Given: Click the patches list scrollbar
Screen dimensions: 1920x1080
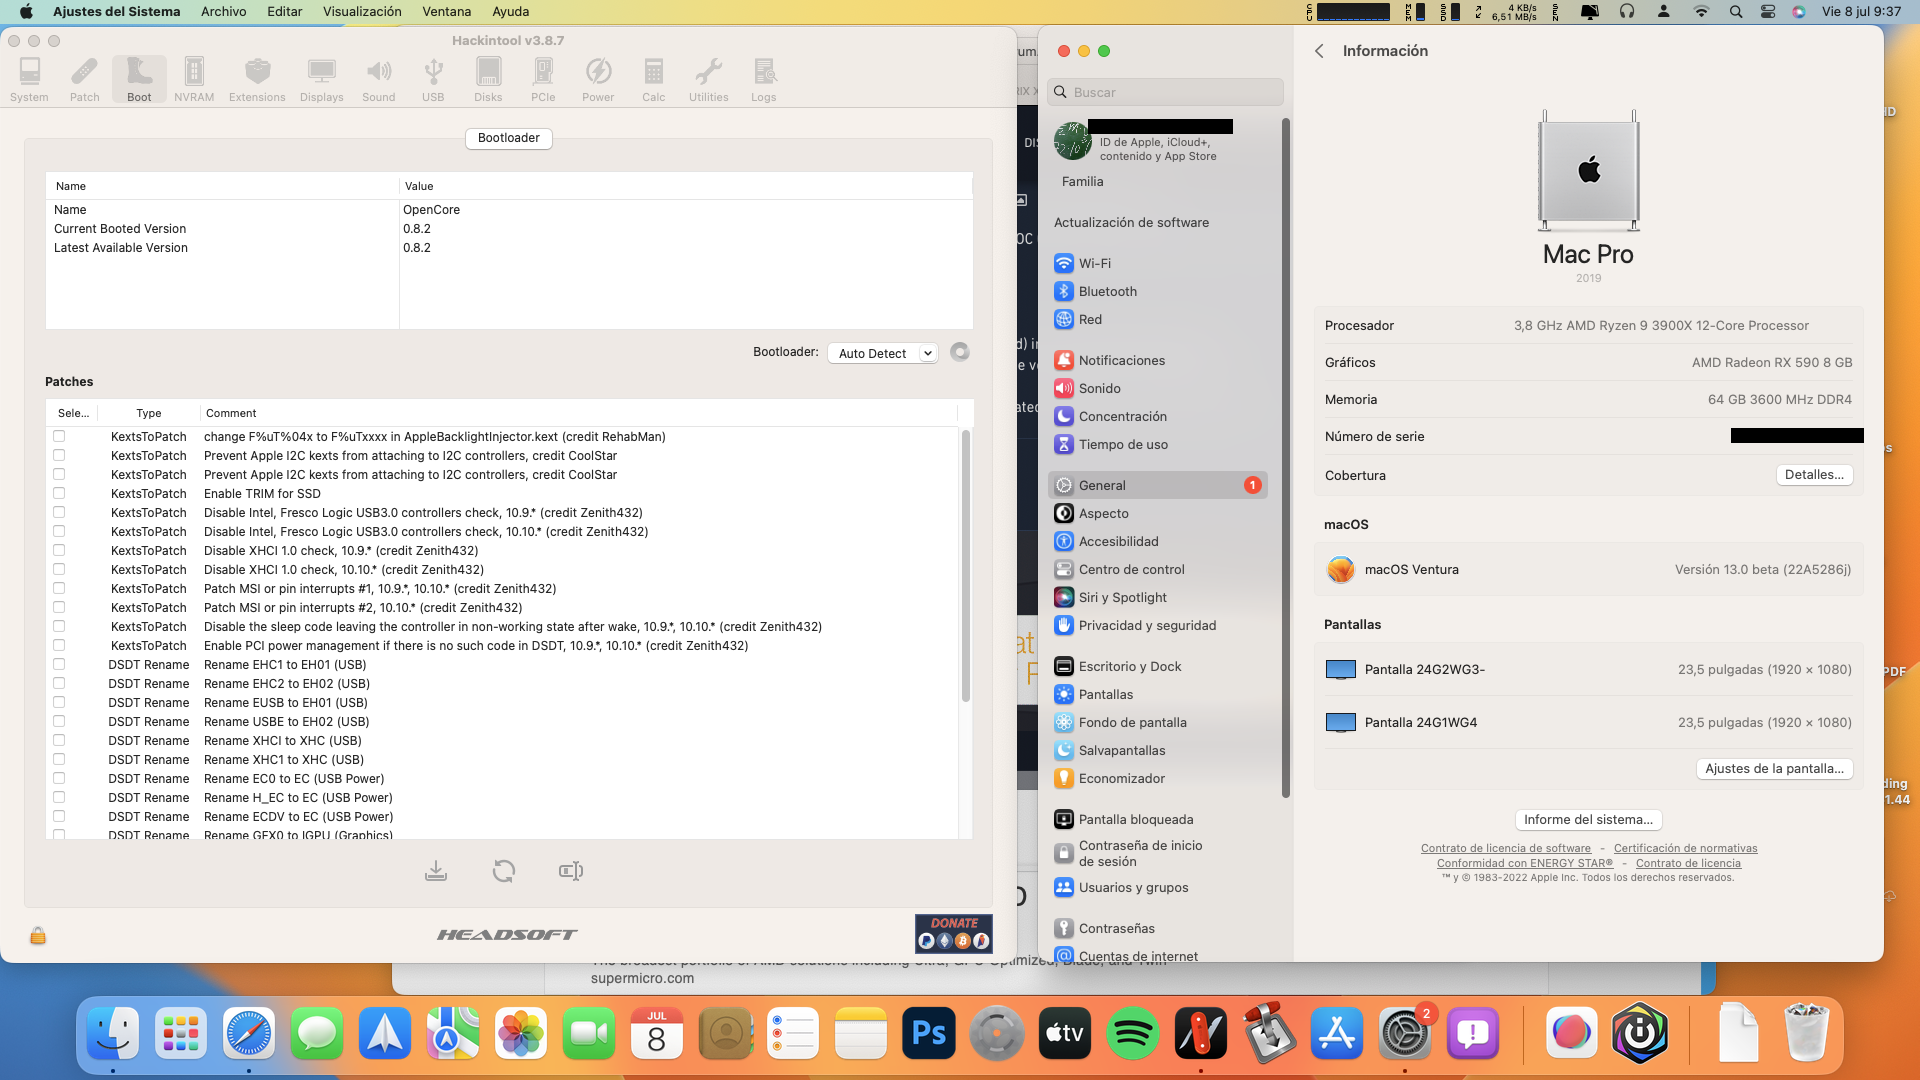Looking at the screenshot, I should coord(965,565).
